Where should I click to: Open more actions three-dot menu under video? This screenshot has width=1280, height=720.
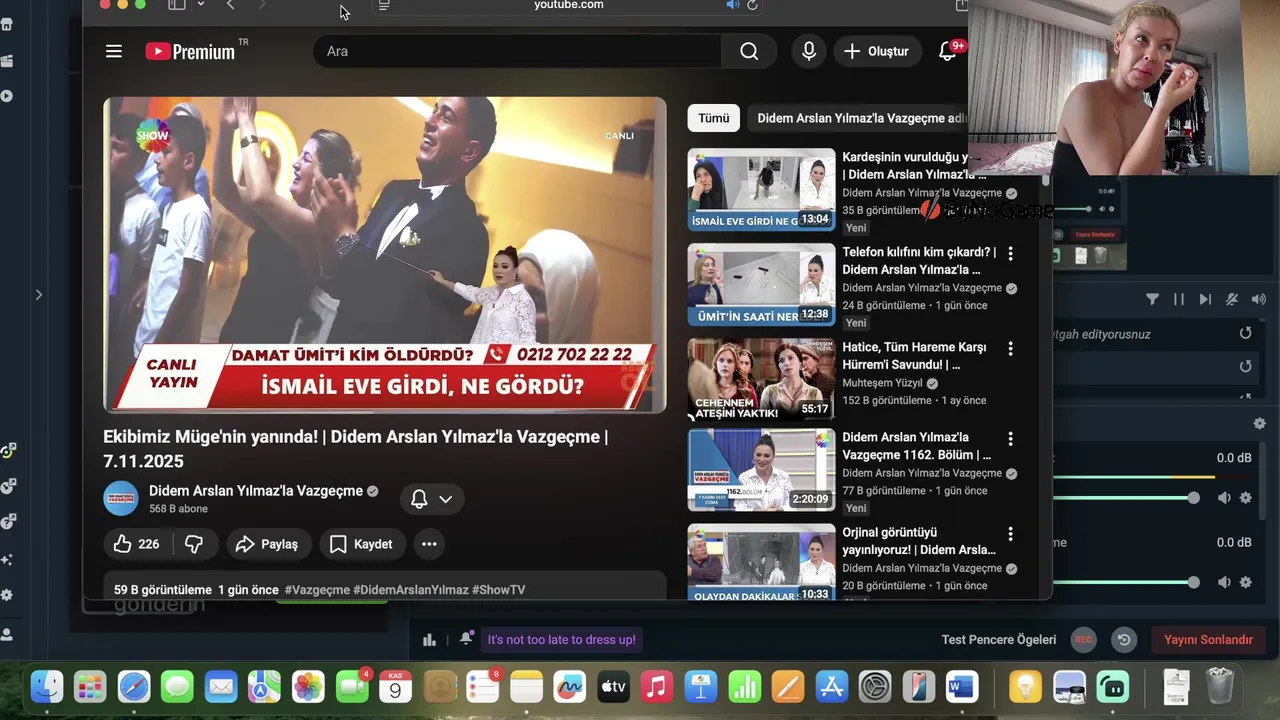(429, 544)
